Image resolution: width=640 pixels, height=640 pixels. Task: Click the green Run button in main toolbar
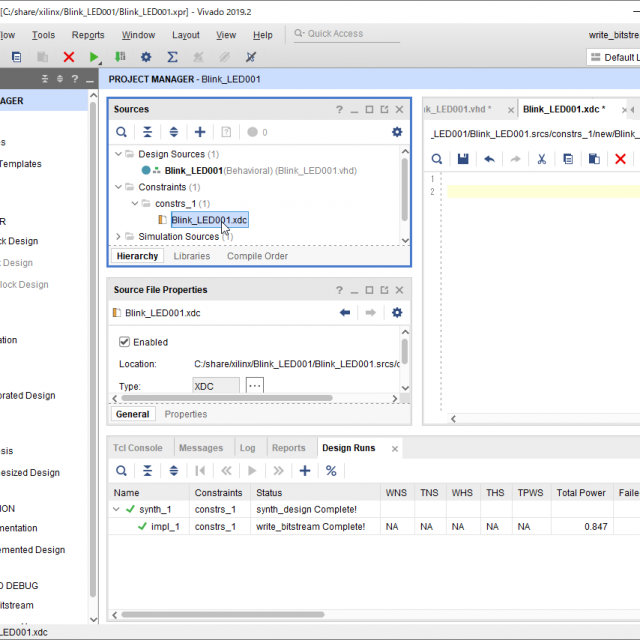point(95,57)
